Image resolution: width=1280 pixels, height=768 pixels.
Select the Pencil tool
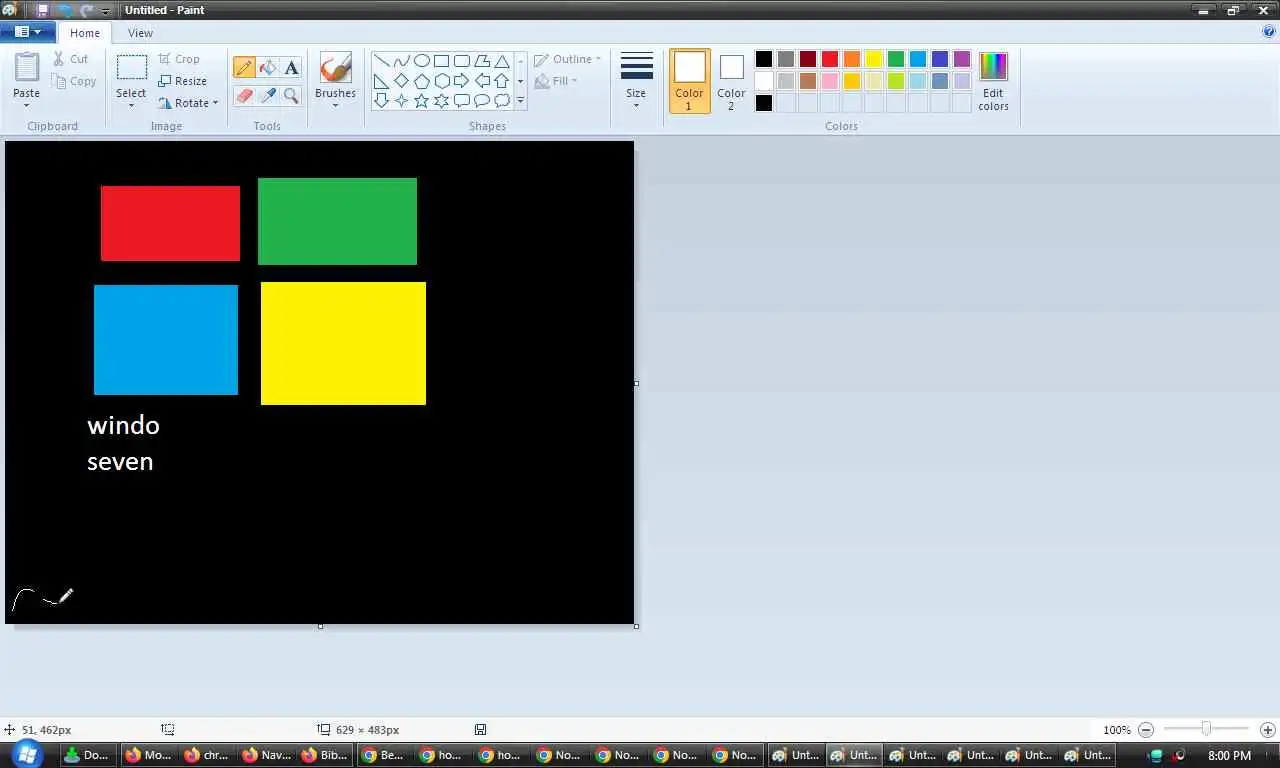point(244,68)
